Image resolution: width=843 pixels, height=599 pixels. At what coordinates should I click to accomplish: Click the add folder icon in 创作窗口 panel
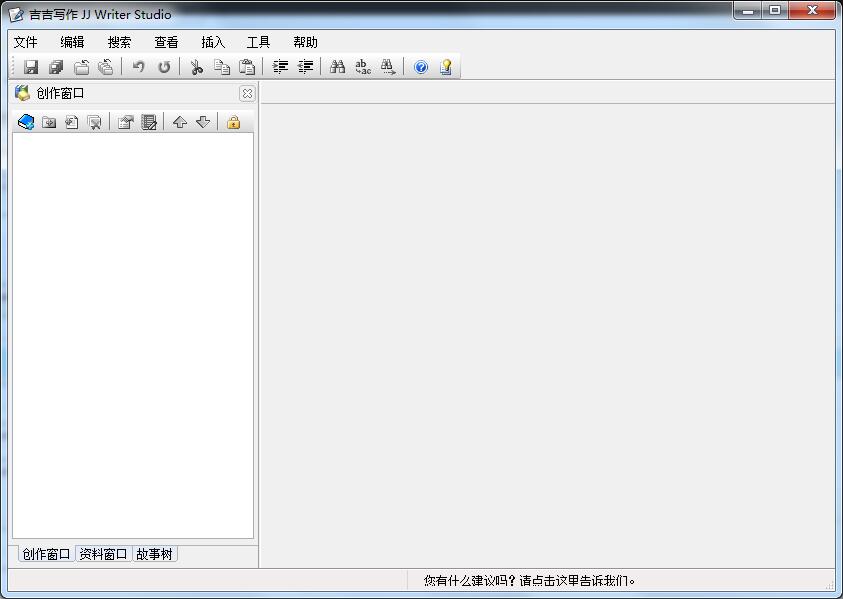49,122
